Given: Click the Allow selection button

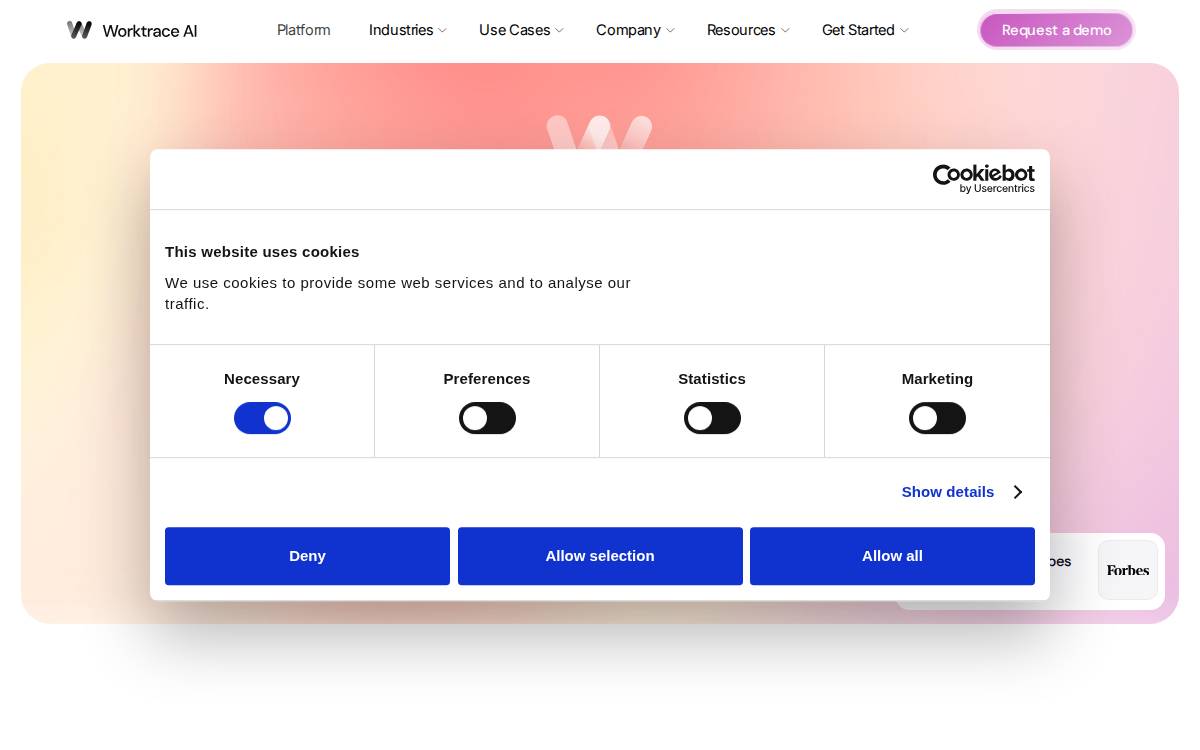Looking at the screenshot, I should (x=600, y=556).
